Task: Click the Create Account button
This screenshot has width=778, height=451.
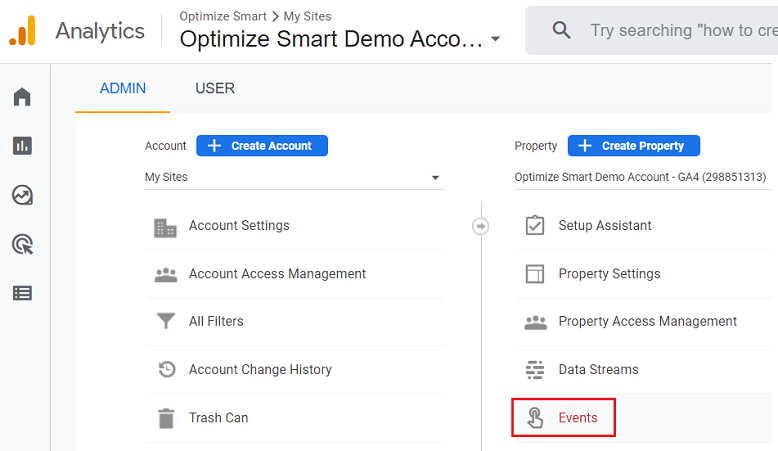Action: (x=262, y=146)
